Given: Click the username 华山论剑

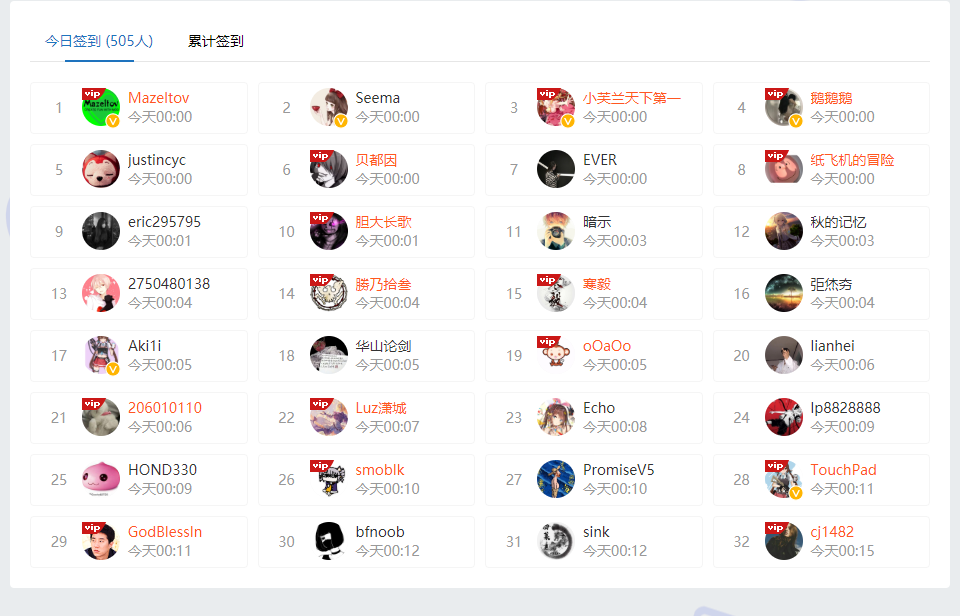Looking at the screenshot, I should (383, 346).
